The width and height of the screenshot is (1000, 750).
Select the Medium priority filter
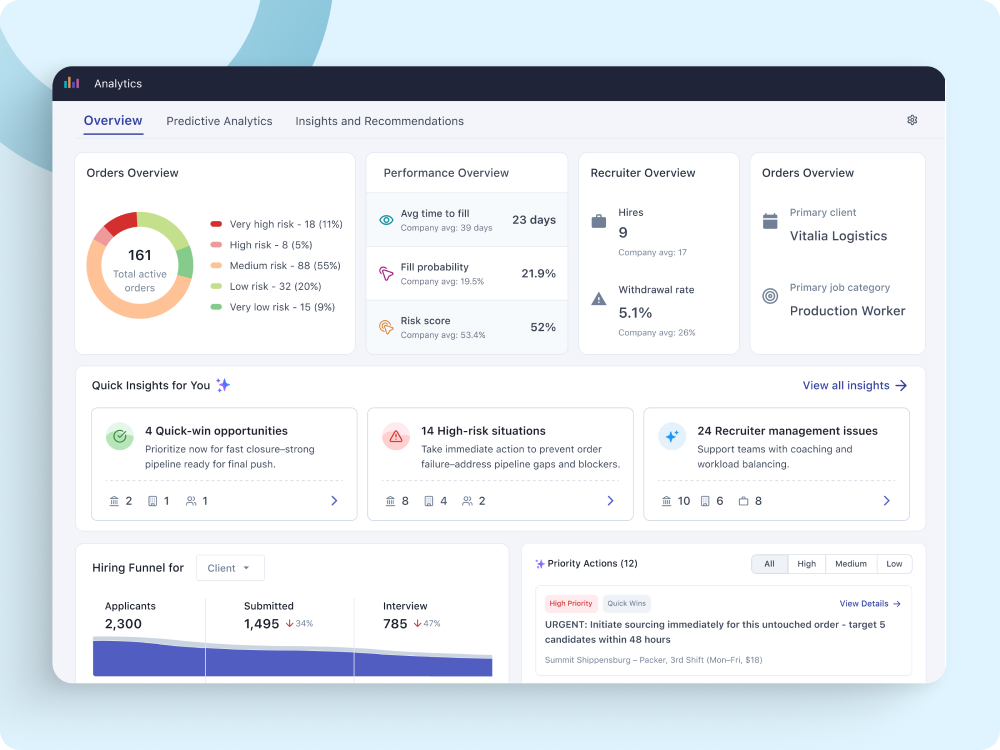[851, 564]
